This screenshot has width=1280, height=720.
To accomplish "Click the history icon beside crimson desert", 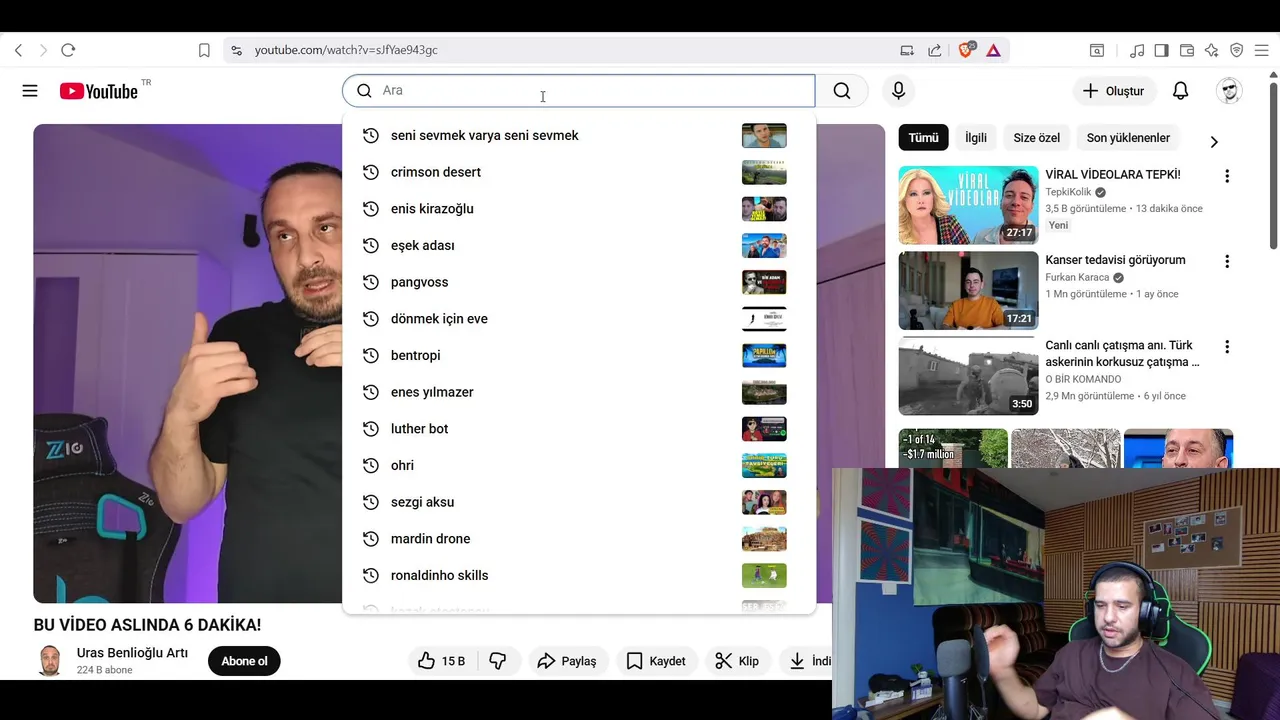I will (x=370, y=172).
